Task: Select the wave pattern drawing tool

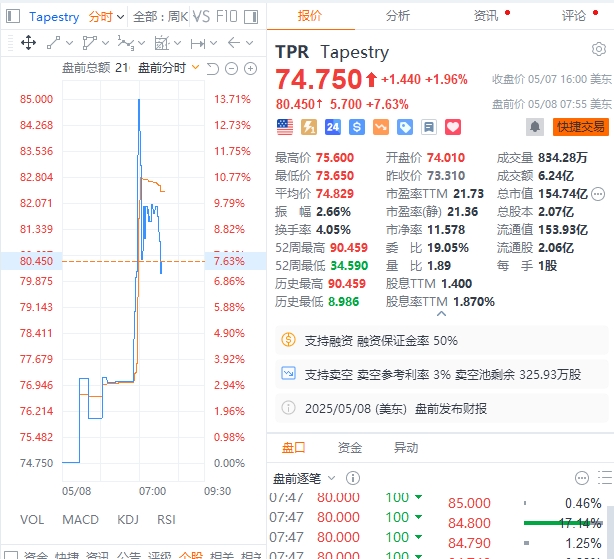Action: click(x=126, y=43)
